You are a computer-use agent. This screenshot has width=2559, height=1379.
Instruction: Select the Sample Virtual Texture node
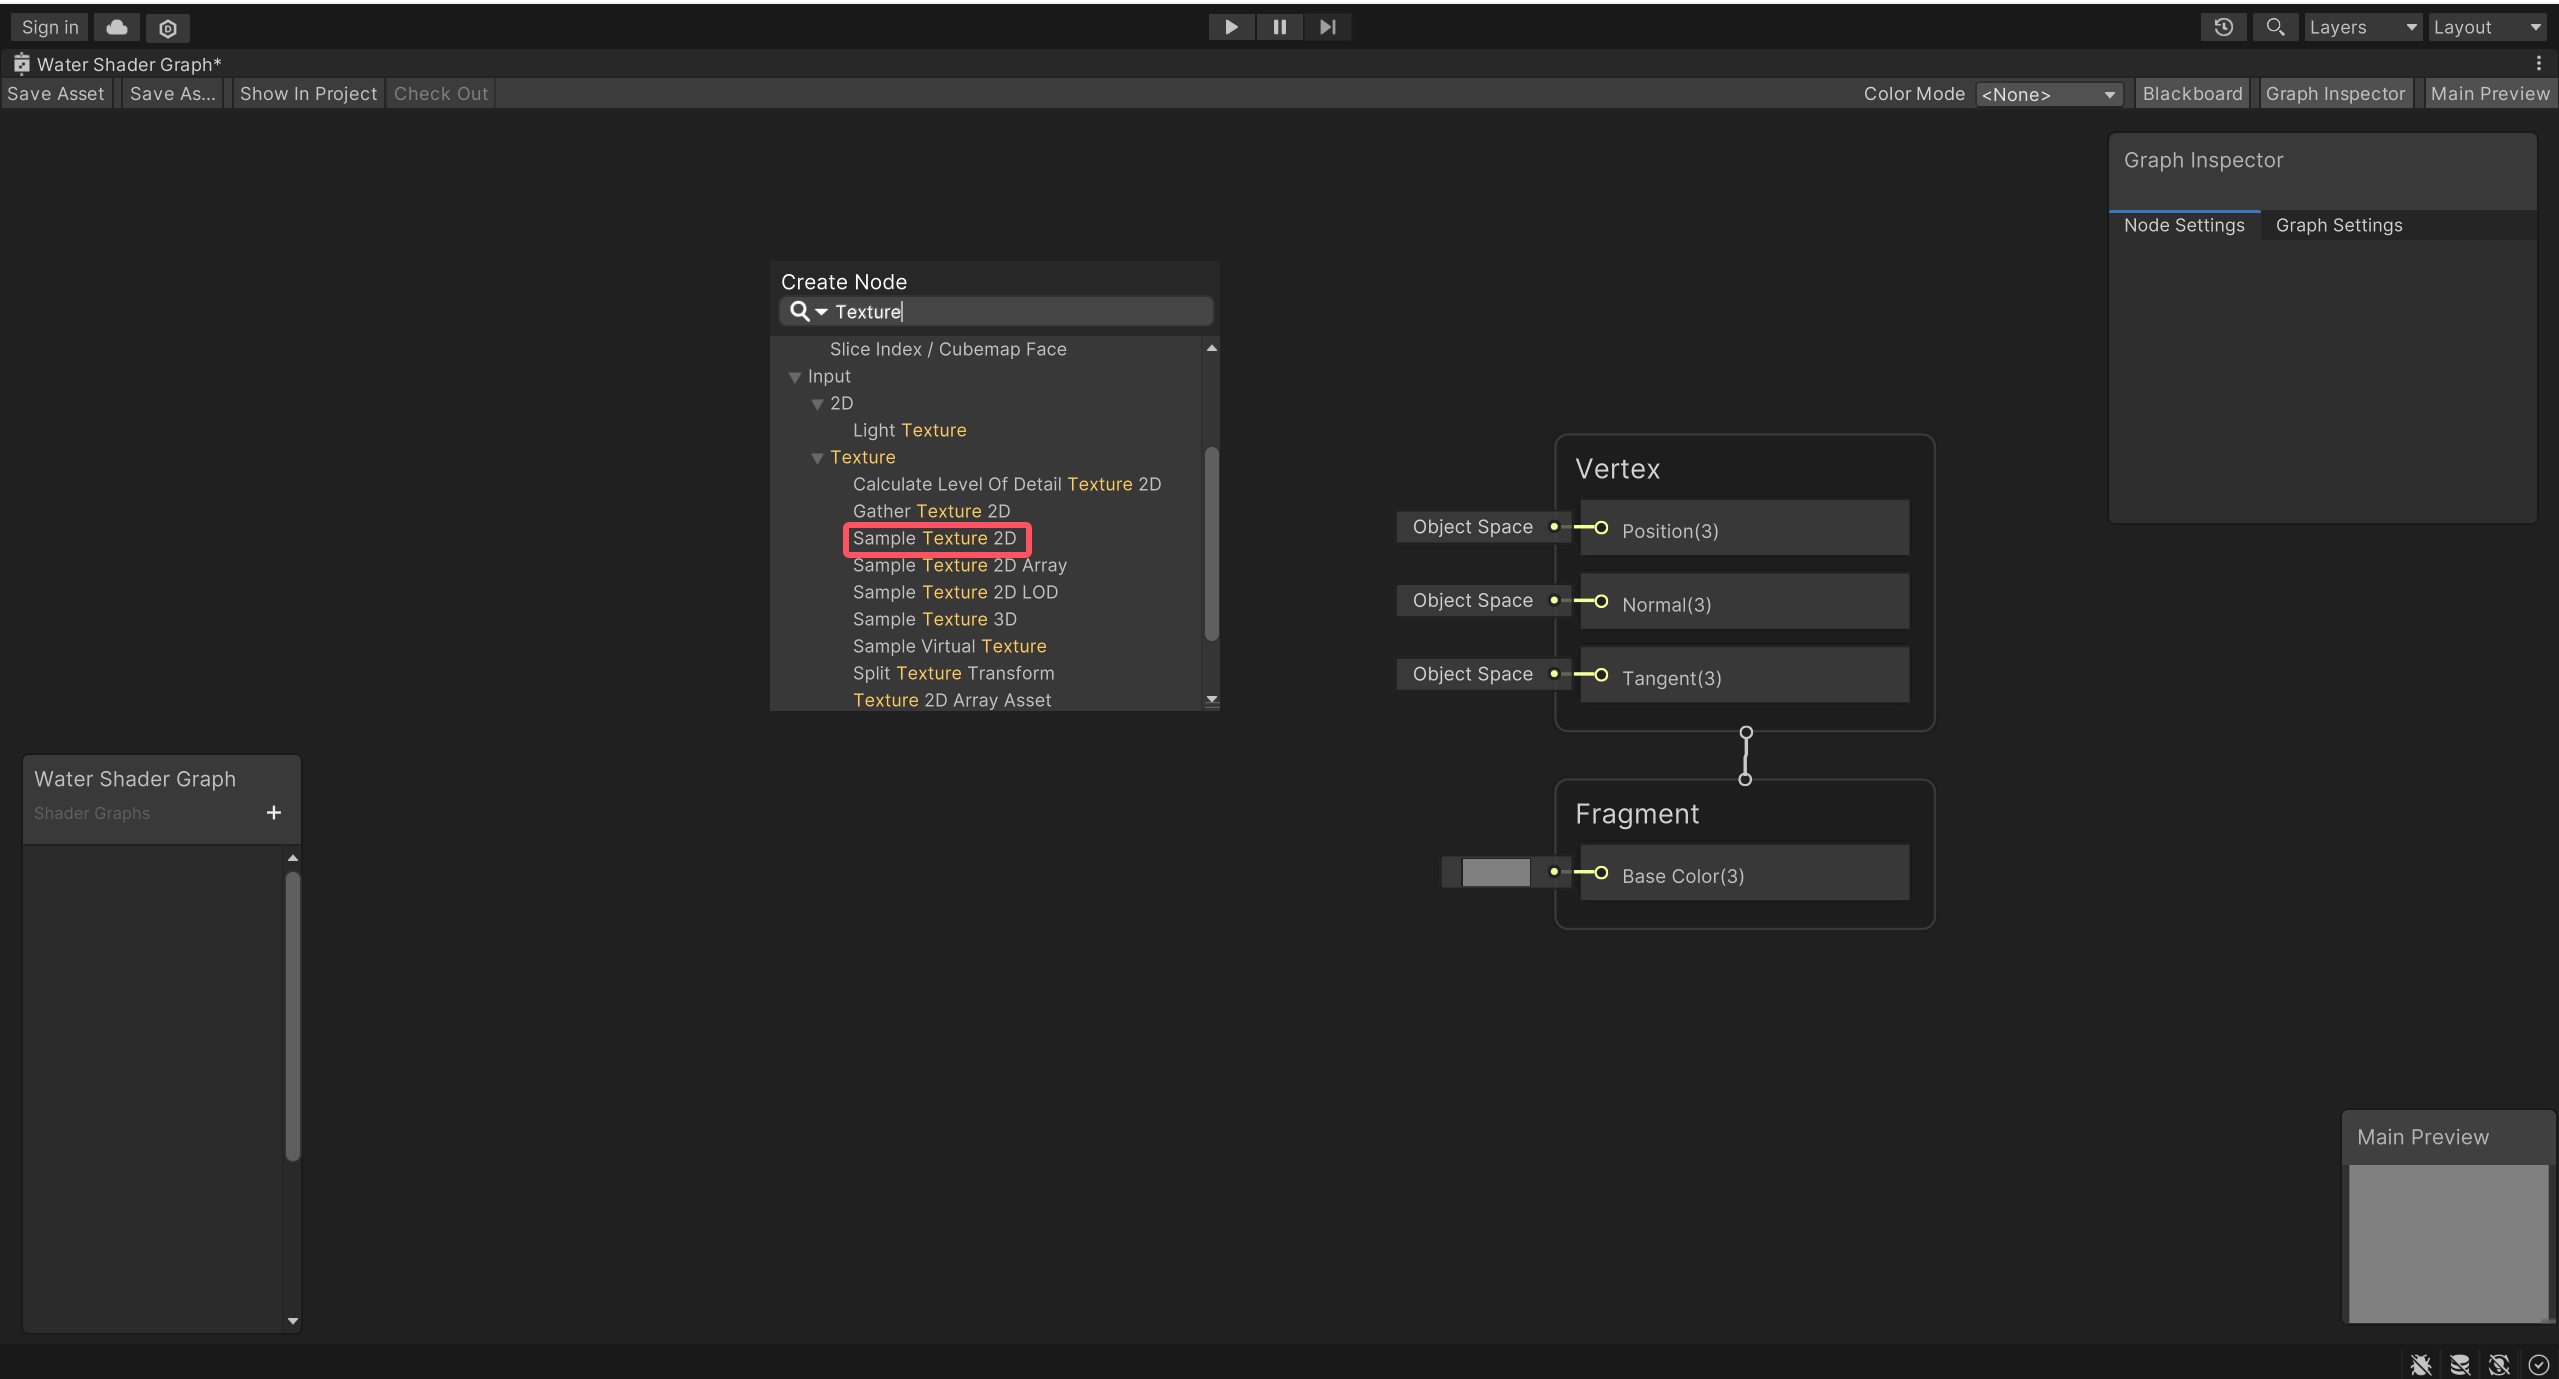949,646
